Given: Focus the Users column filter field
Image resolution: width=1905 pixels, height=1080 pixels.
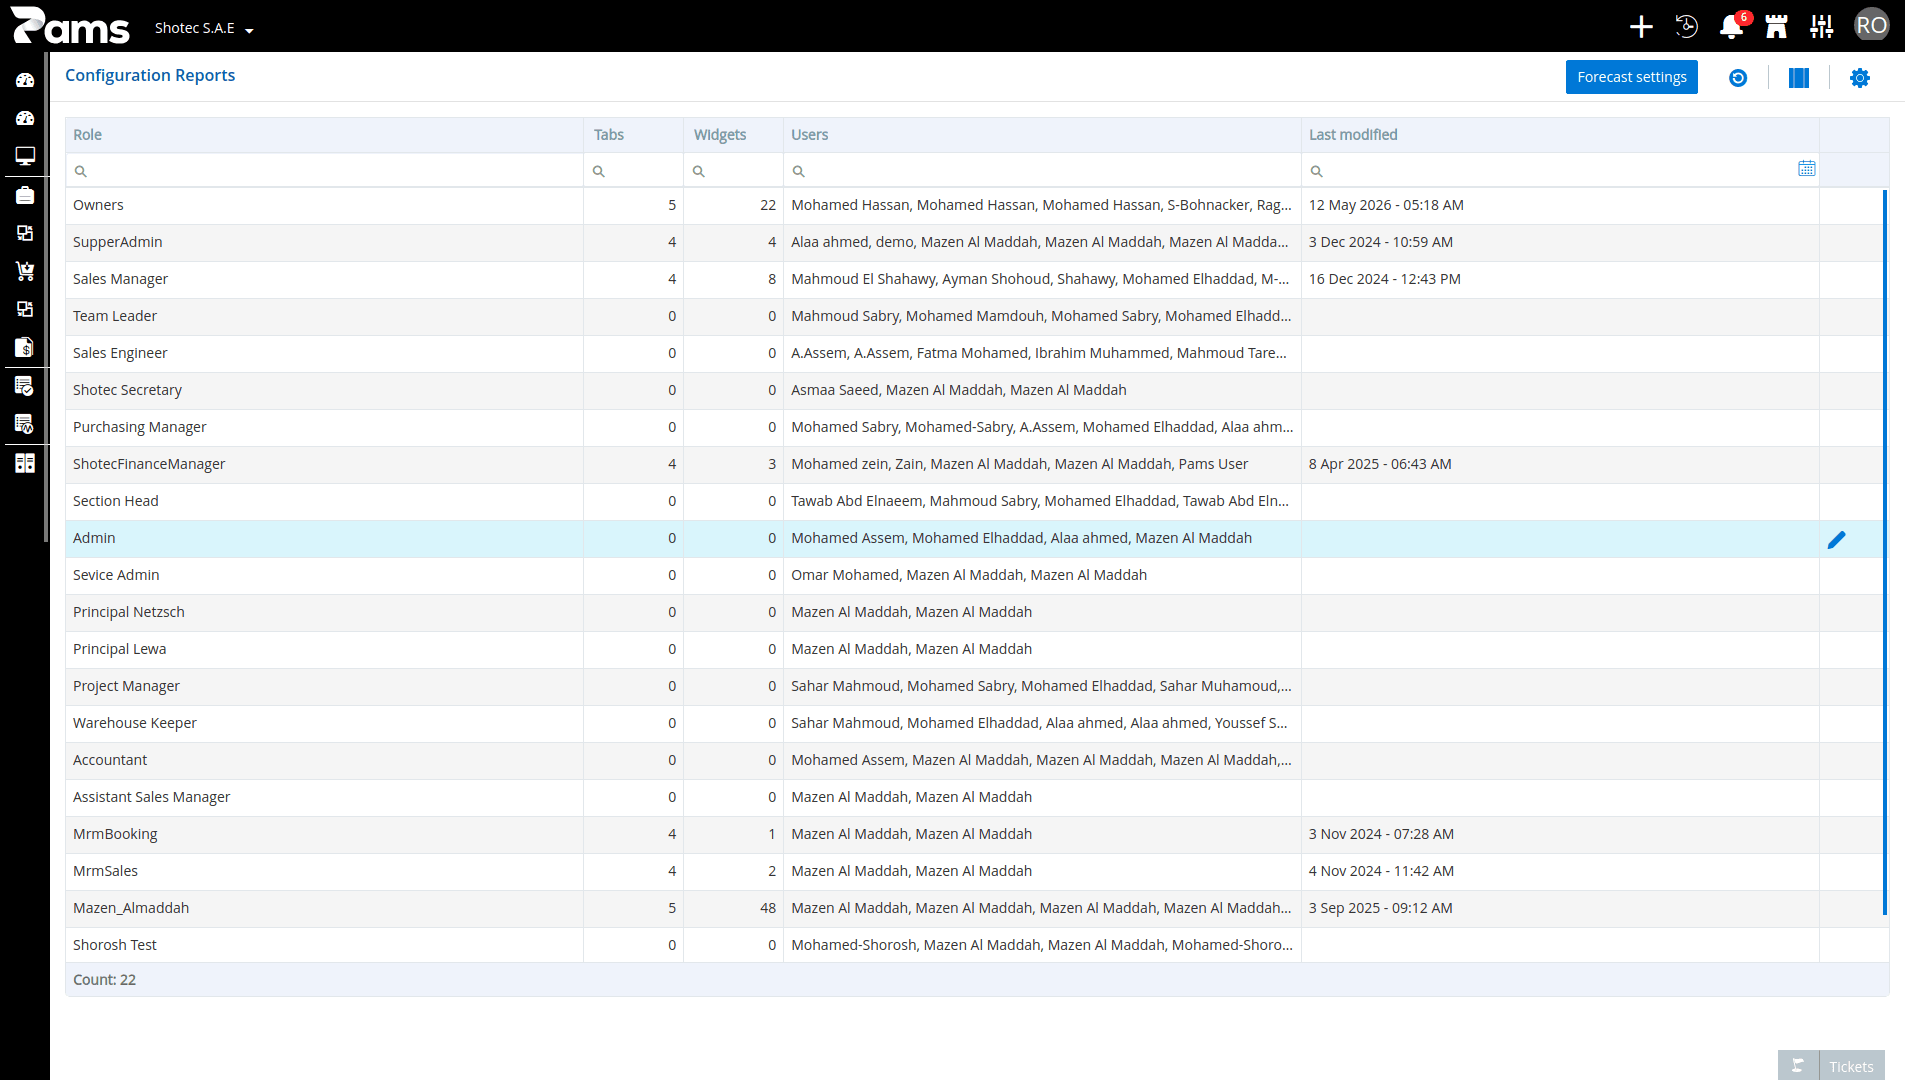Looking at the screenshot, I should tap(1042, 170).
